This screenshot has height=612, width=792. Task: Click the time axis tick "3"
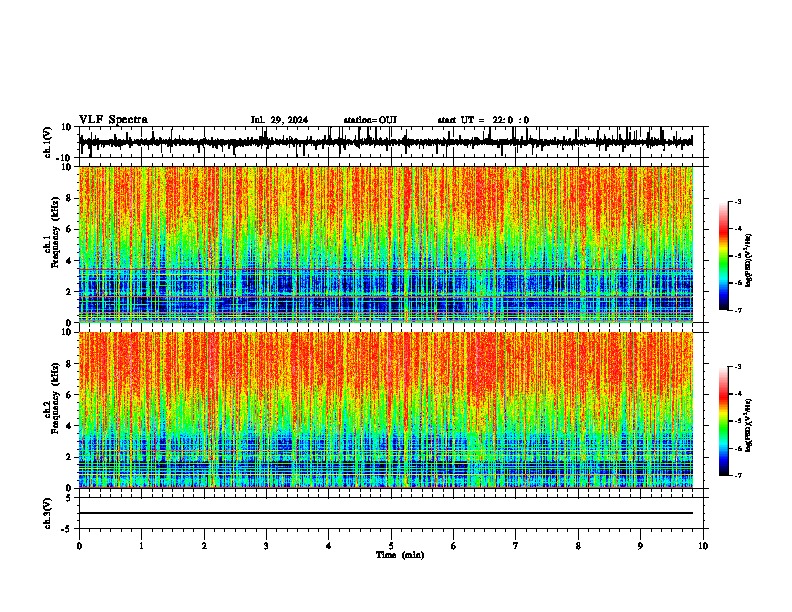click(266, 546)
